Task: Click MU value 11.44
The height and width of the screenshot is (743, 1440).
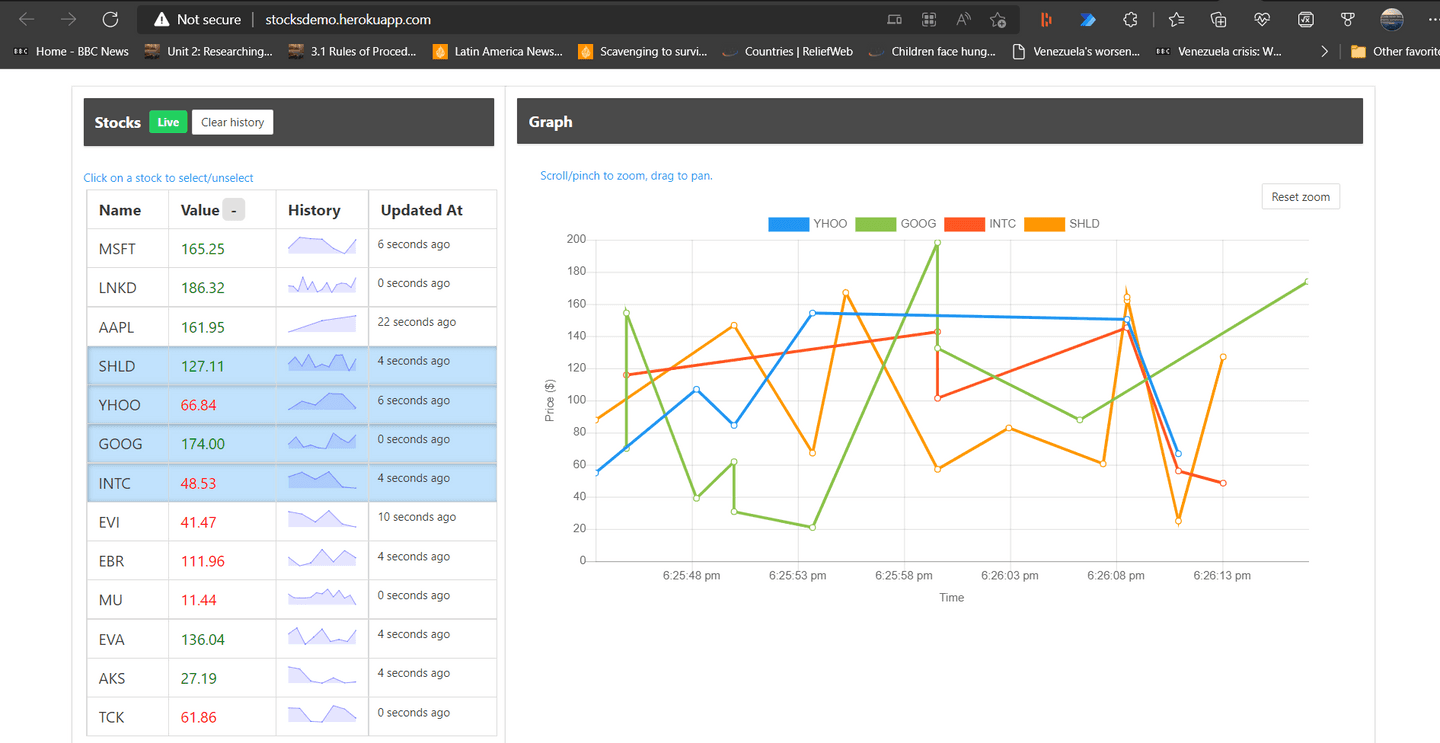Action: tap(199, 600)
